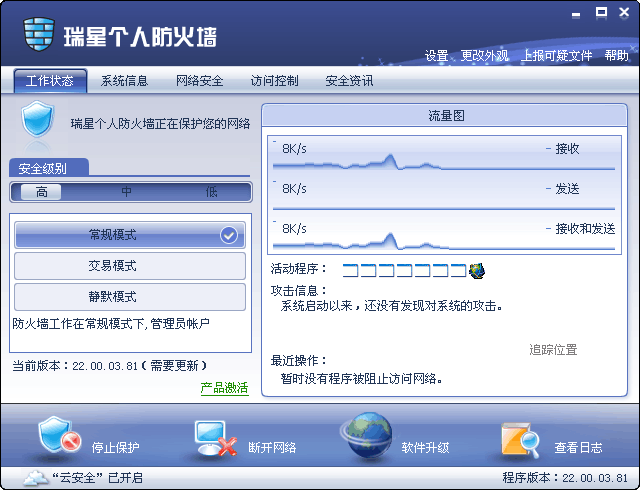Click the blue shield protection status icon

click(37, 122)
